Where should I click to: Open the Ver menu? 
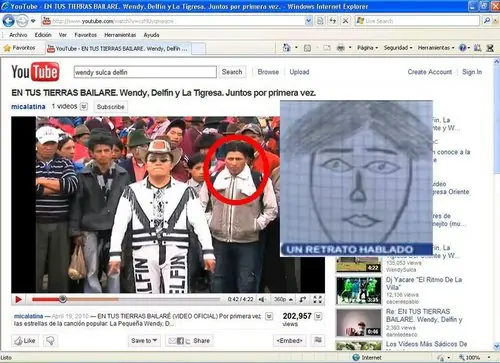click(x=63, y=35)
